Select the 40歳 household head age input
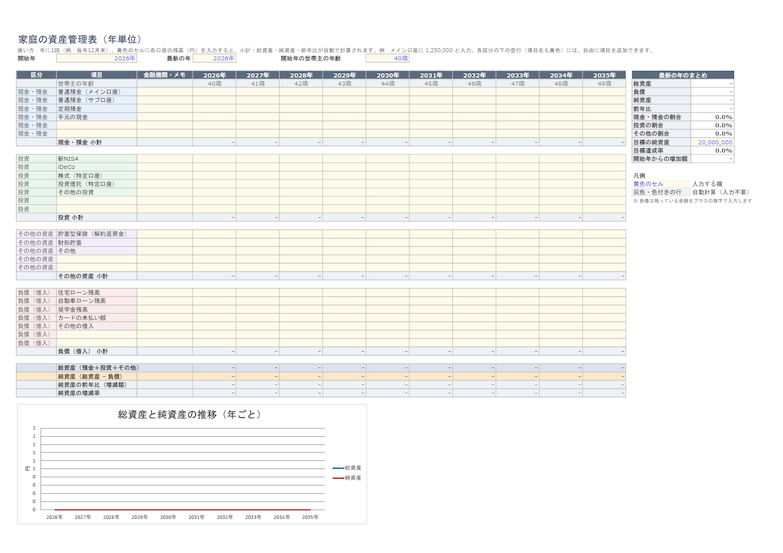783x553 pixels. (x=388, y=58)
